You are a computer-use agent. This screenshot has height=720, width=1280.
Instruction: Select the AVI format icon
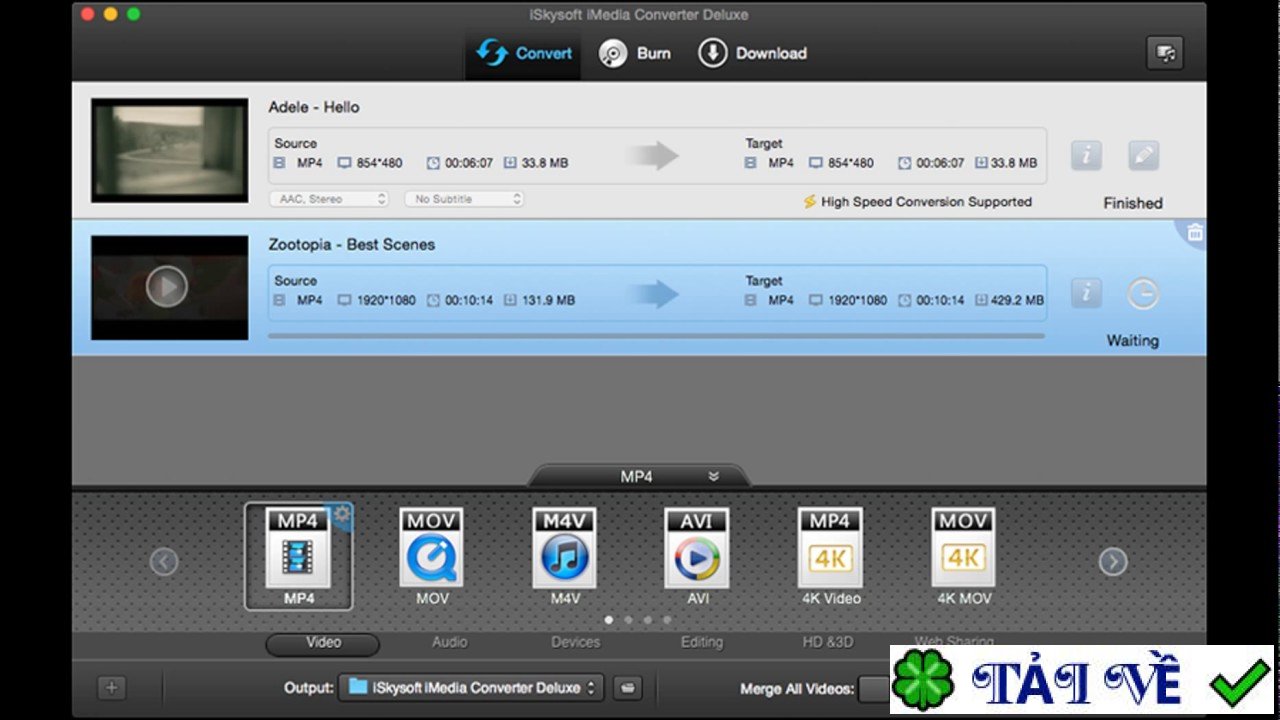(697, 548)
